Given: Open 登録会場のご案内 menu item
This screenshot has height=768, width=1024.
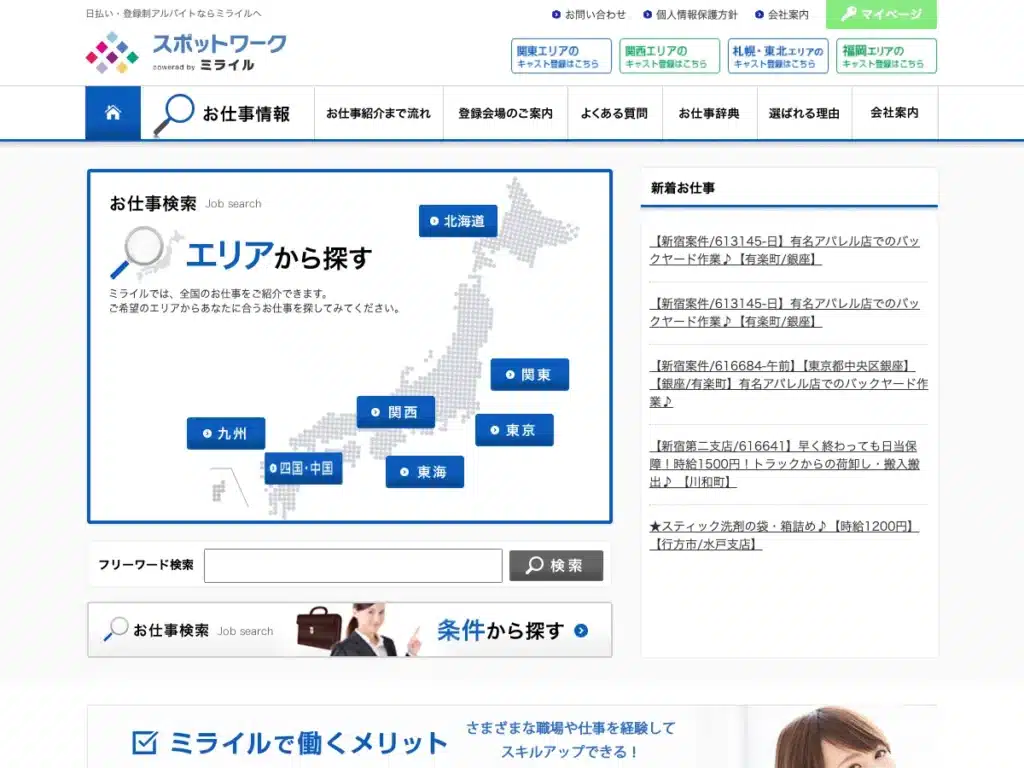Looking at the screenshot, I should [505, 114].
